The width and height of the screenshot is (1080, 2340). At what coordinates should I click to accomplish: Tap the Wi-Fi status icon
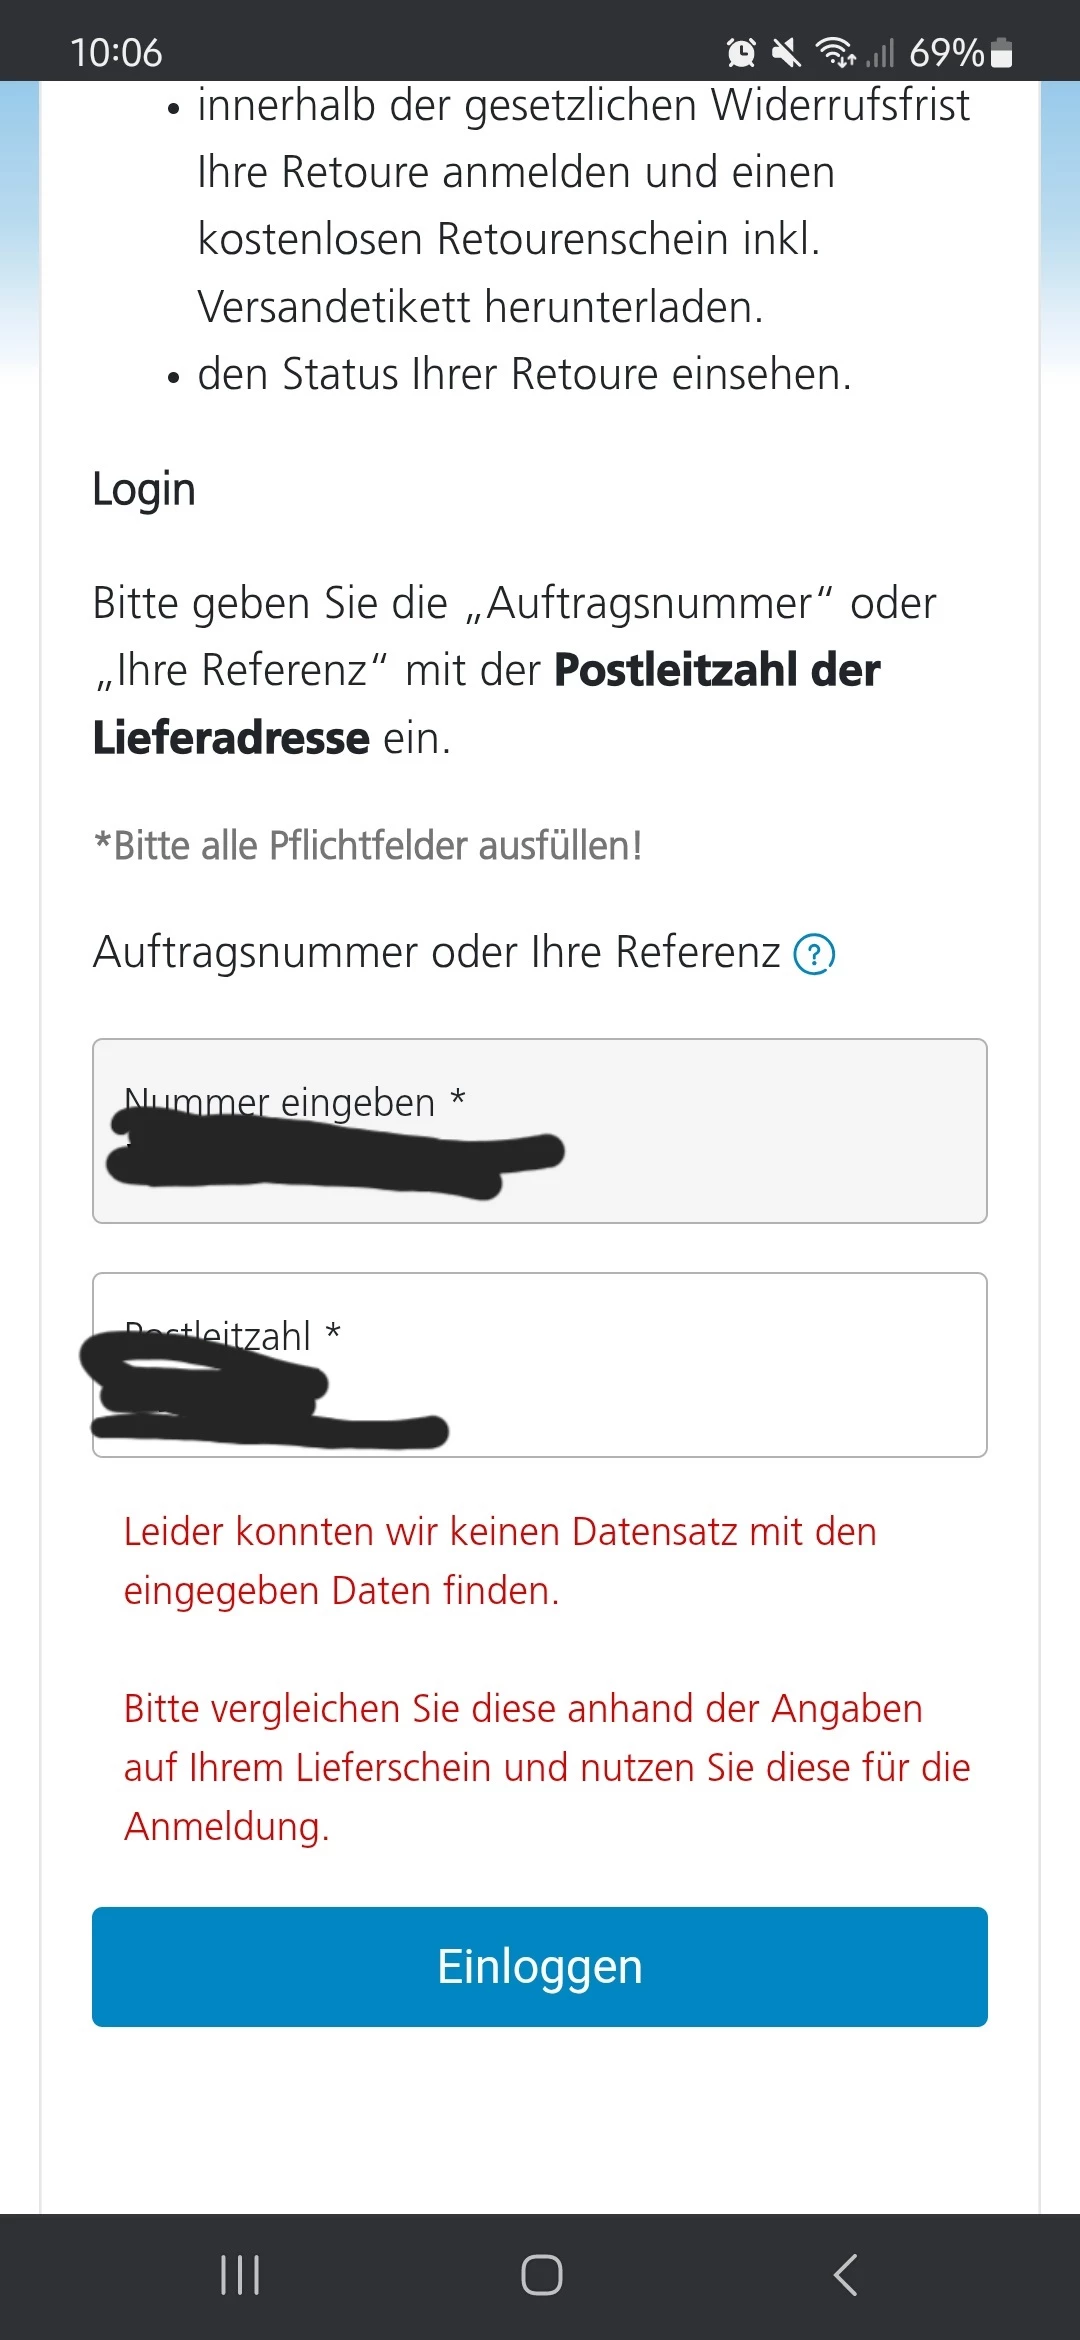(835, 52)
